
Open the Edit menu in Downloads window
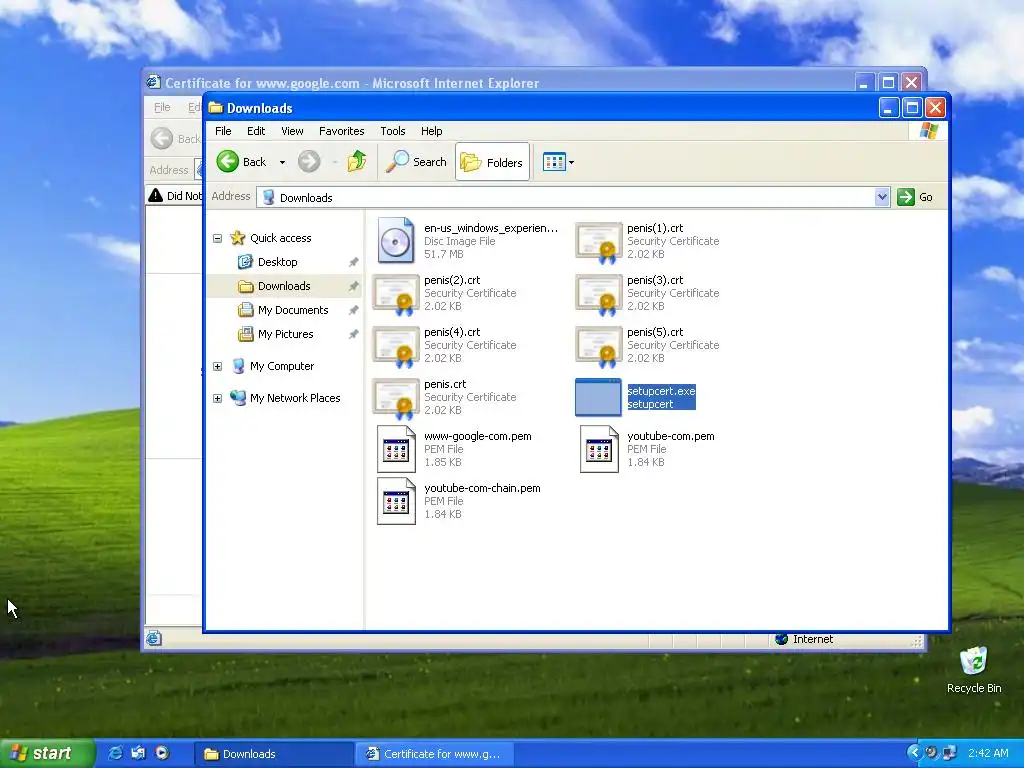pos(256,131)
